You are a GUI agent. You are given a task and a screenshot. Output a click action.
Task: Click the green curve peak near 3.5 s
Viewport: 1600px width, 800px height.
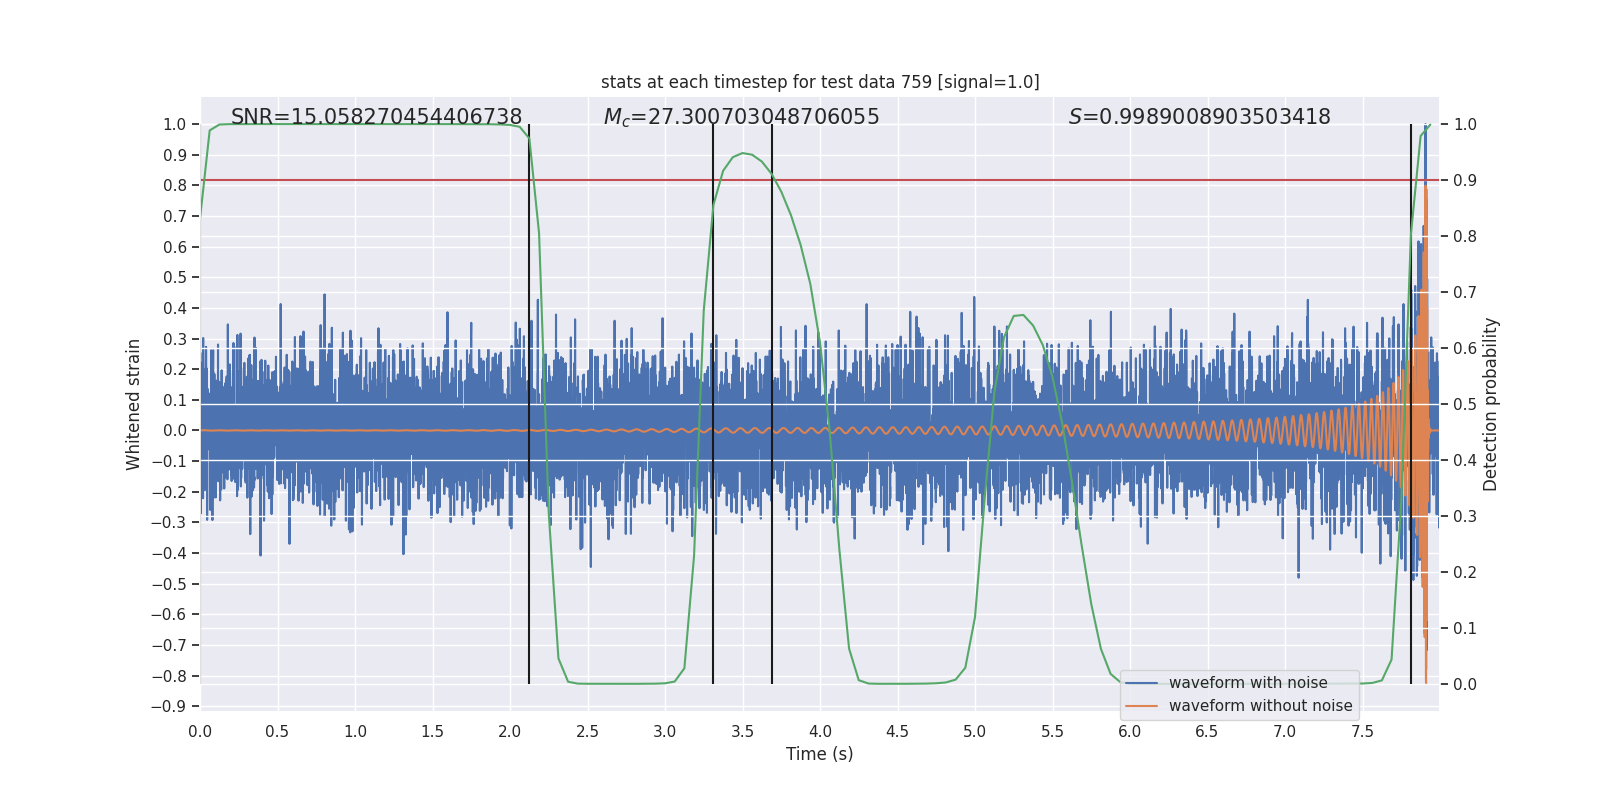coord(743,153)
